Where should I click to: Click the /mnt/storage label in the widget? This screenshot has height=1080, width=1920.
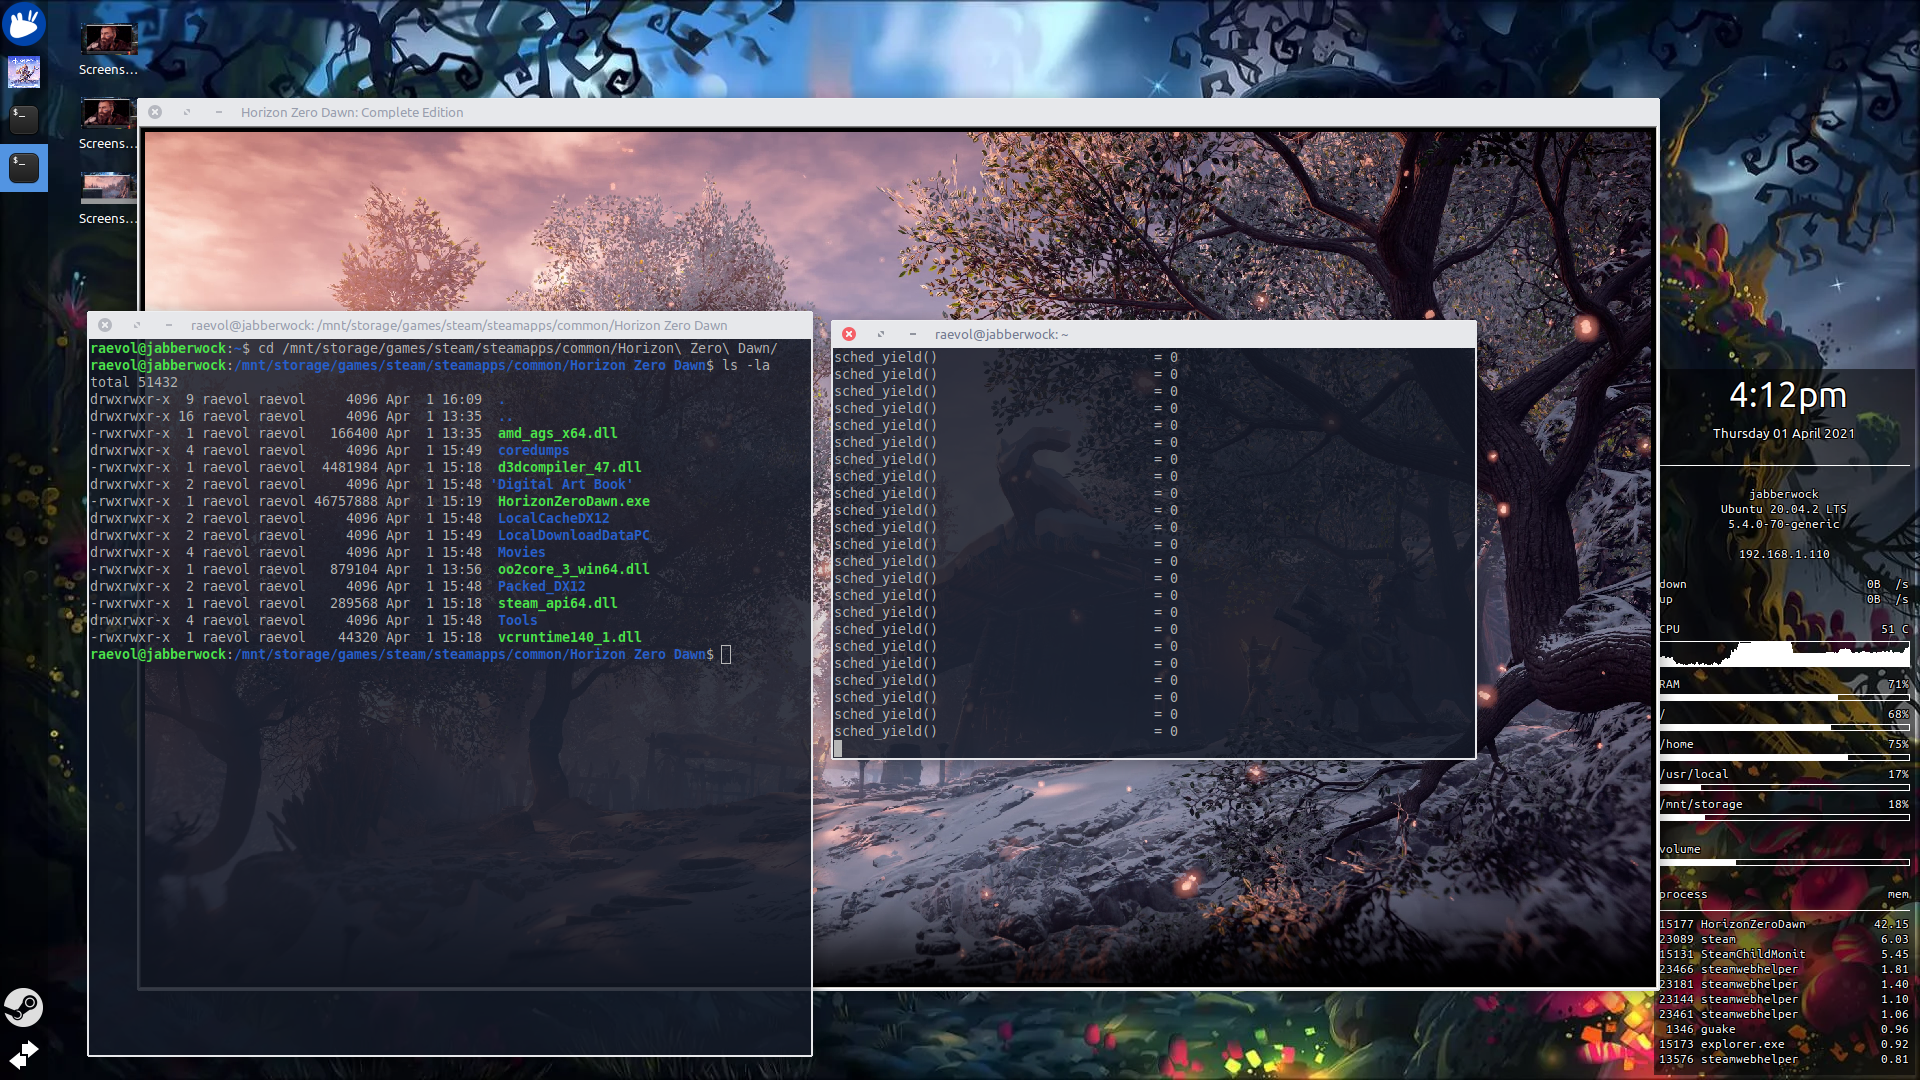click(1702, 804)
